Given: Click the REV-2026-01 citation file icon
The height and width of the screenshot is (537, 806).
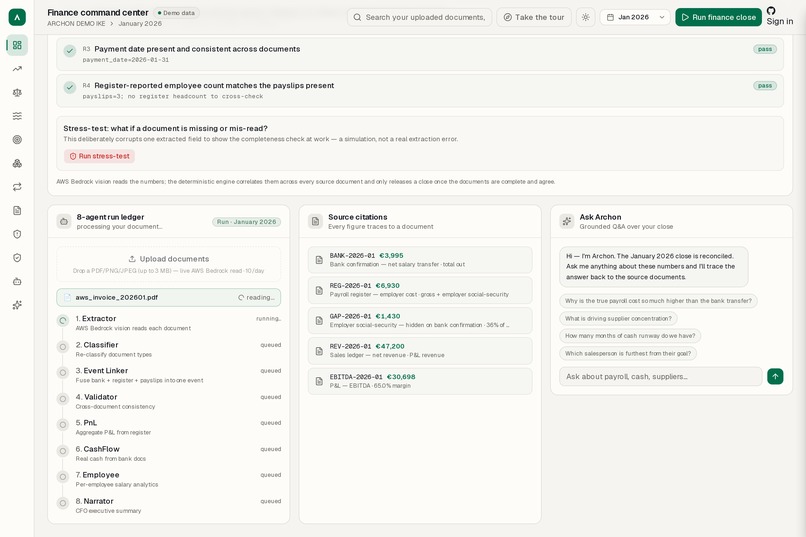Looking at the screenshot, I should coord(319,351).
